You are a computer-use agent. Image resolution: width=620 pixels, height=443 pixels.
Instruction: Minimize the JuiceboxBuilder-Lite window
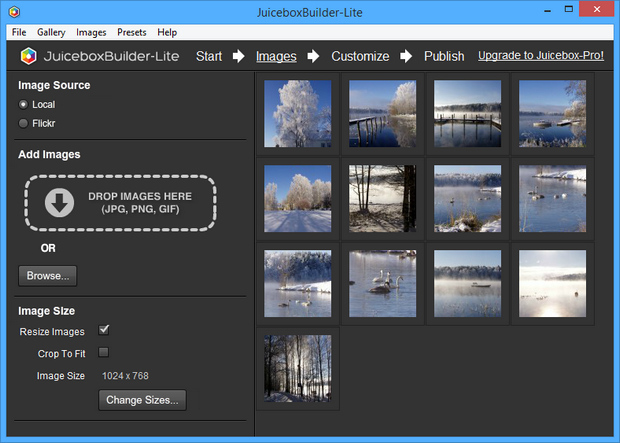(x=548, y=10)
